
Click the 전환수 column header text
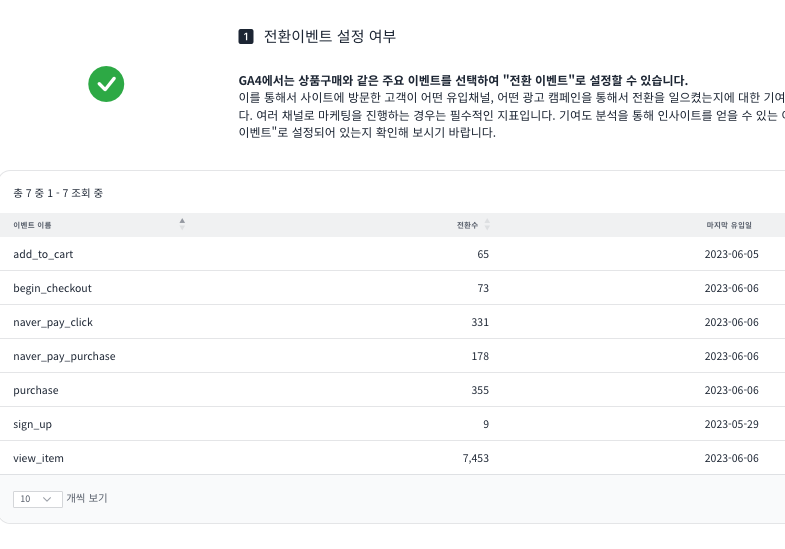[x=468, y=225]
